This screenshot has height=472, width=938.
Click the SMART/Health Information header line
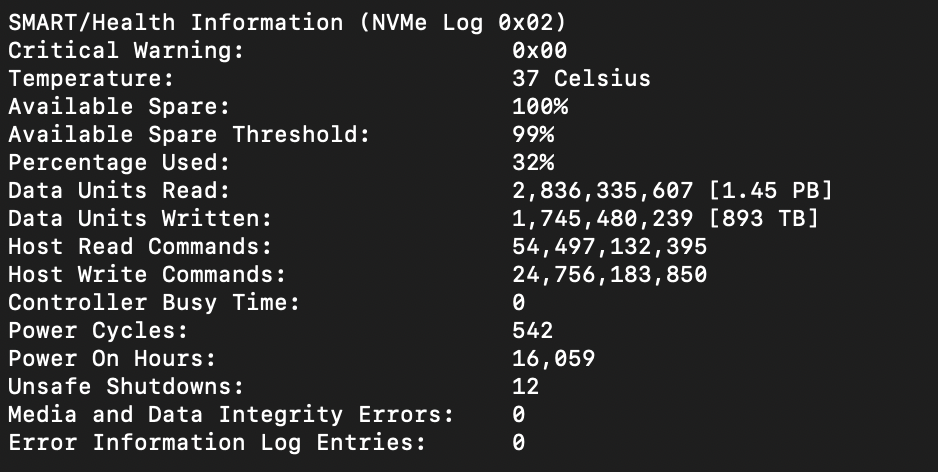tap(287, 23)
